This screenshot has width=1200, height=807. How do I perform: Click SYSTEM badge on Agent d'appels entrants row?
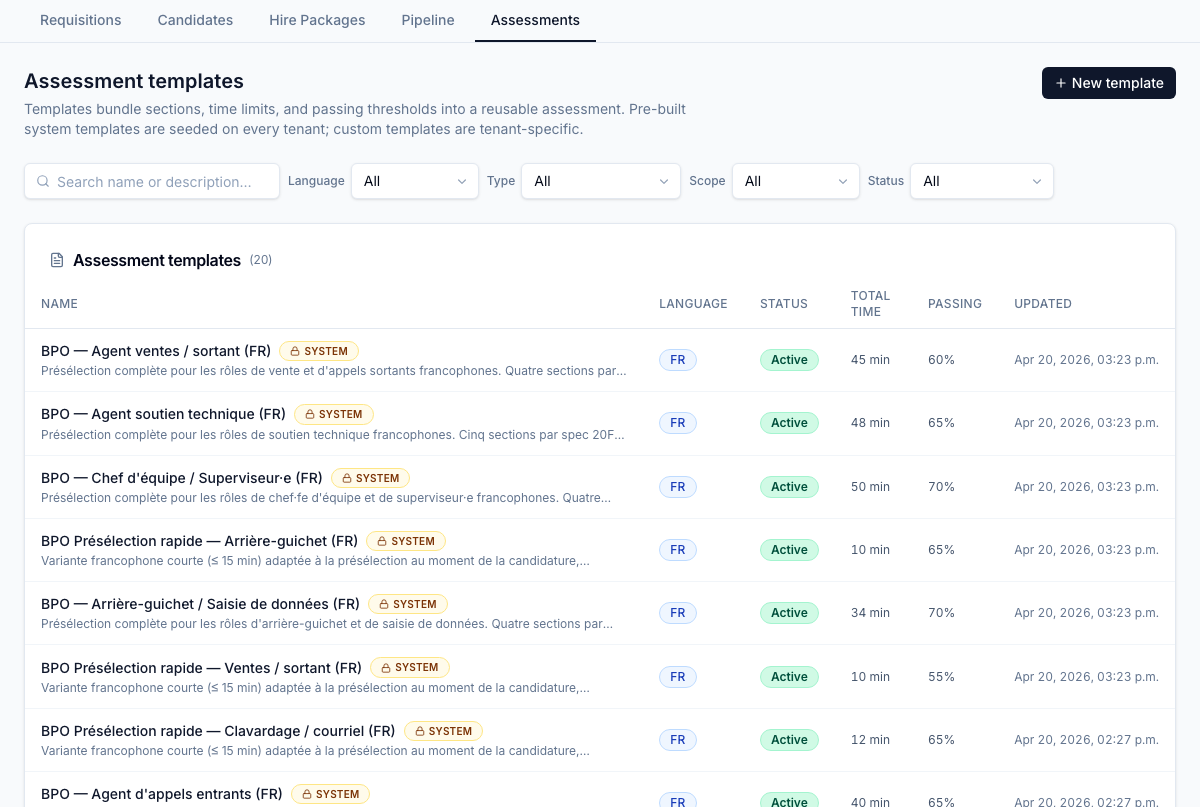pos(330,794)
